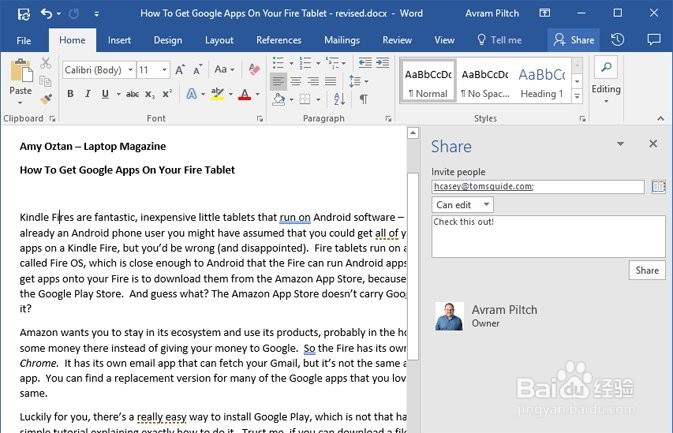This screenshot has height=433, width=673.
Task: Open the font name dropdown
Action: coord(130,70)
